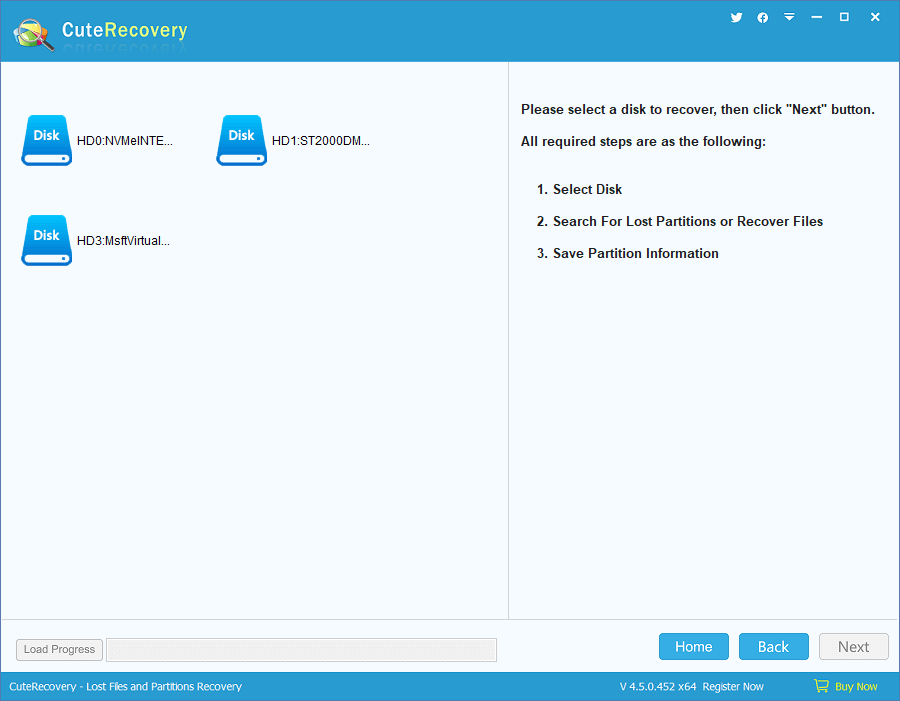Click the '1. Select Disk' step text
Image resolution: width=900 pixels, height=701 pixels.
[x=579, y=189]
